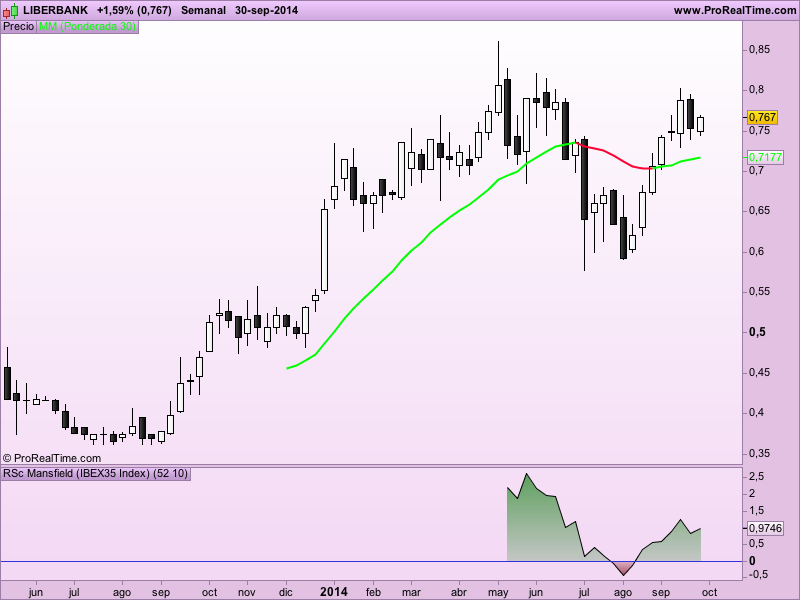Viewport: 800px width, 600px height.
Task: Click the 0,9746 Mansfield value tag
Action: coord(765,528)
